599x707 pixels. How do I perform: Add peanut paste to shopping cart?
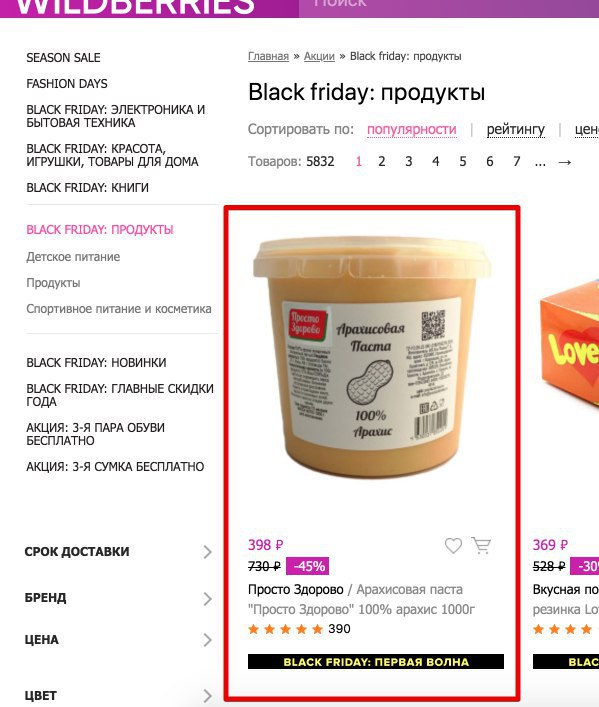tap(481, 545)
